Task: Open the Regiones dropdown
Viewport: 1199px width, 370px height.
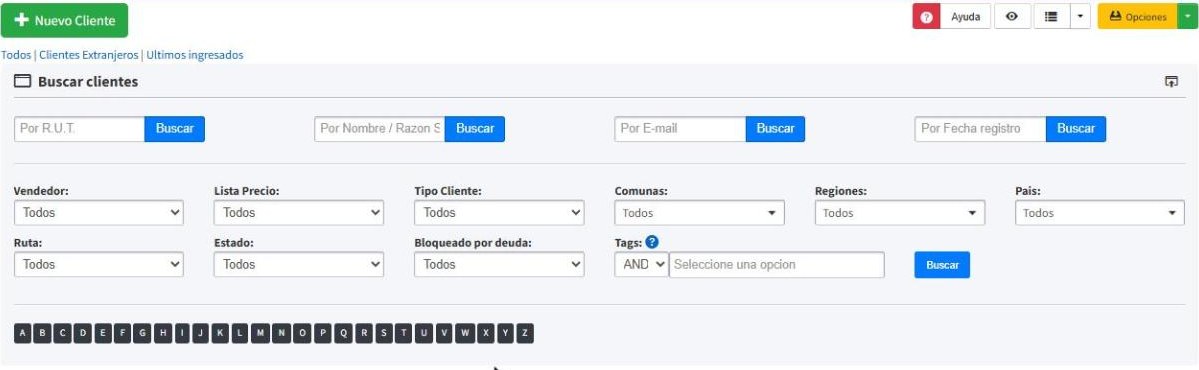Action: point(900,213)
